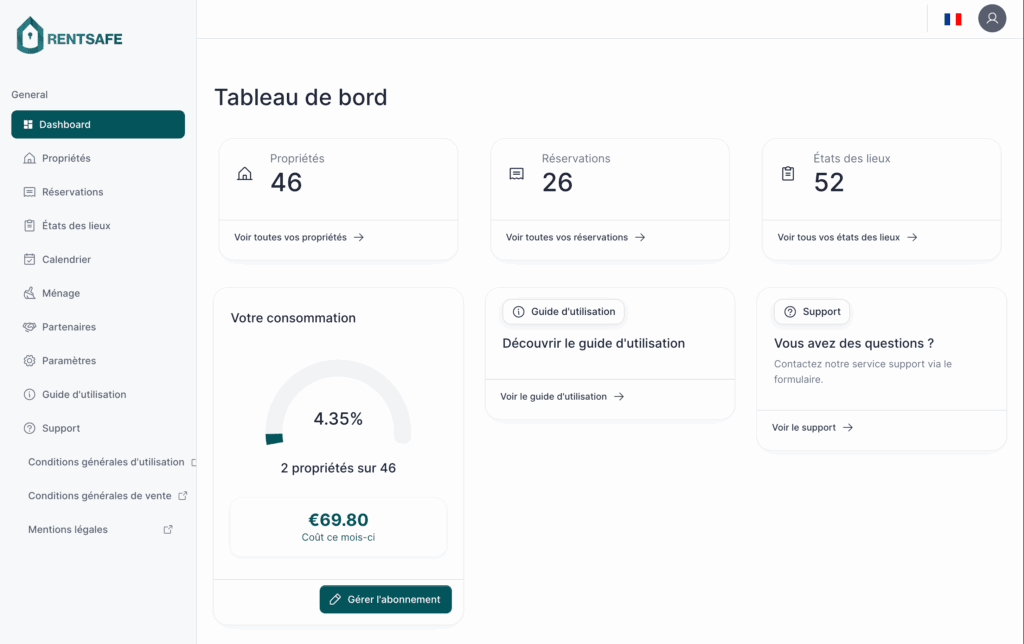The height and width of the screenshot is (644, 1024).
Task: Open the Ménage section icon
Action: (x=31, y=293)
